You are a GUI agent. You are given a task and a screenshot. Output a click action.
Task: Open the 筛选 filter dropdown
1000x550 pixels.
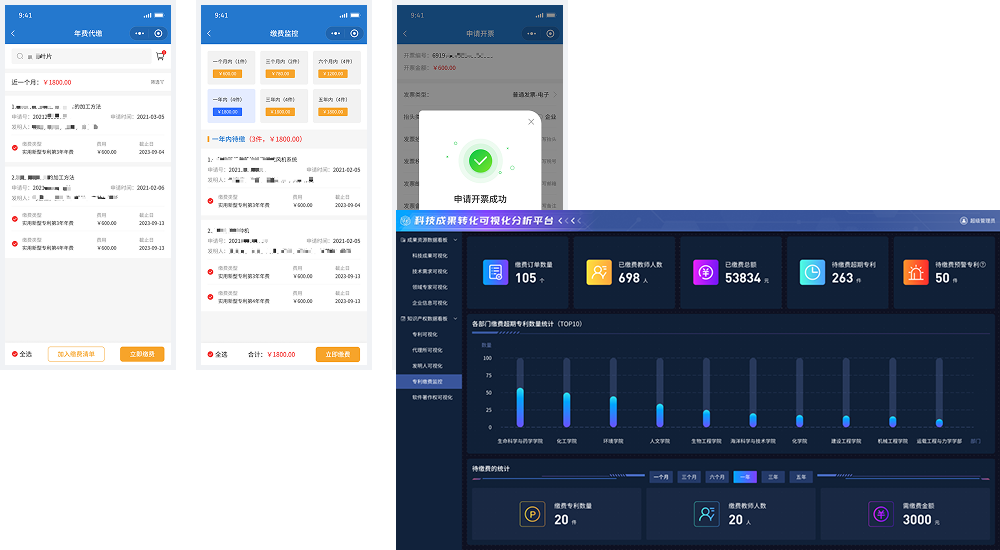[x=157, y=82]
